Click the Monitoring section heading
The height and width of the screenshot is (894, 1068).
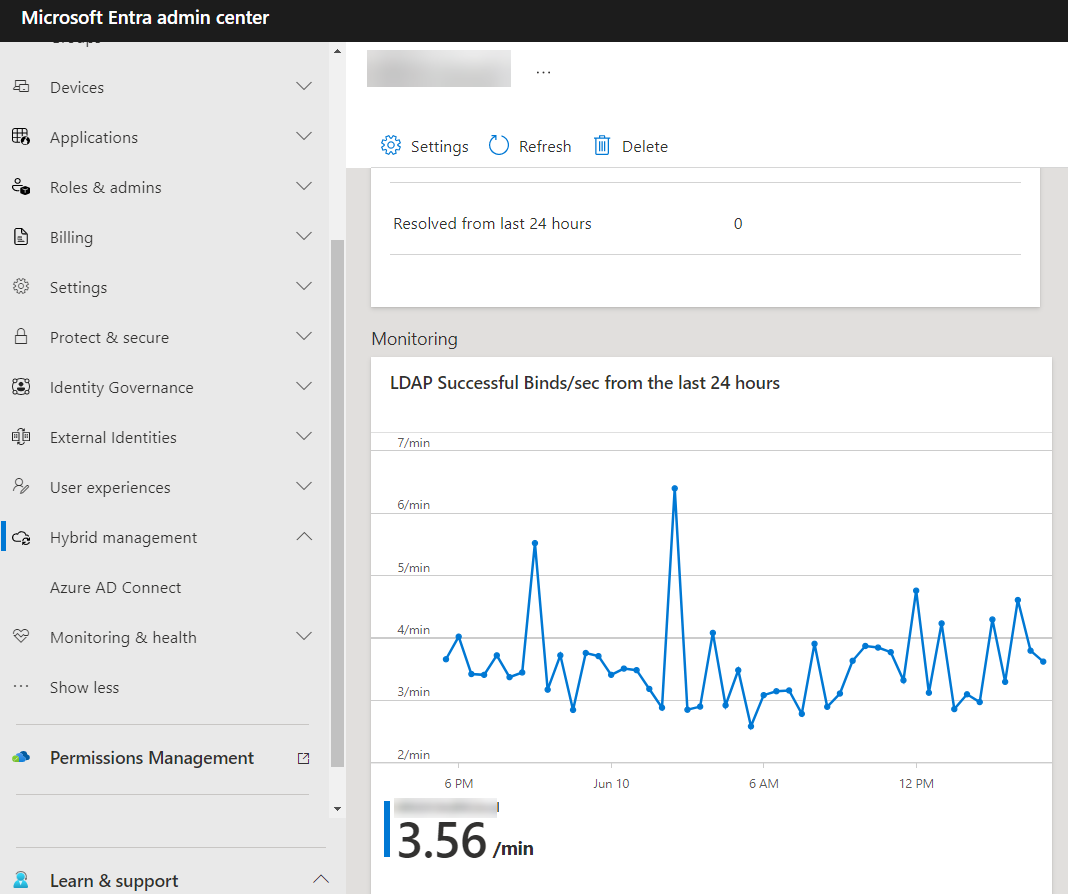click(414, 339)
